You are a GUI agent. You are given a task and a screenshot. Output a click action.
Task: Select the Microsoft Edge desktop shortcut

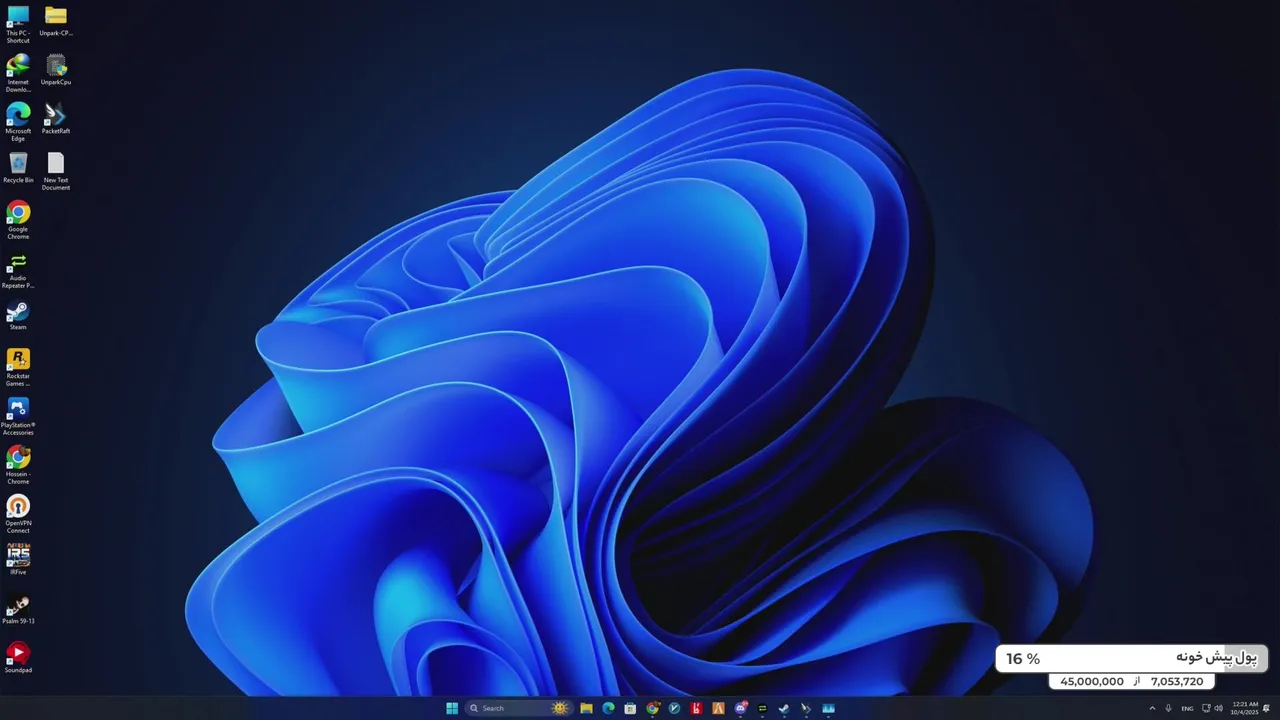tap(18, 122)
